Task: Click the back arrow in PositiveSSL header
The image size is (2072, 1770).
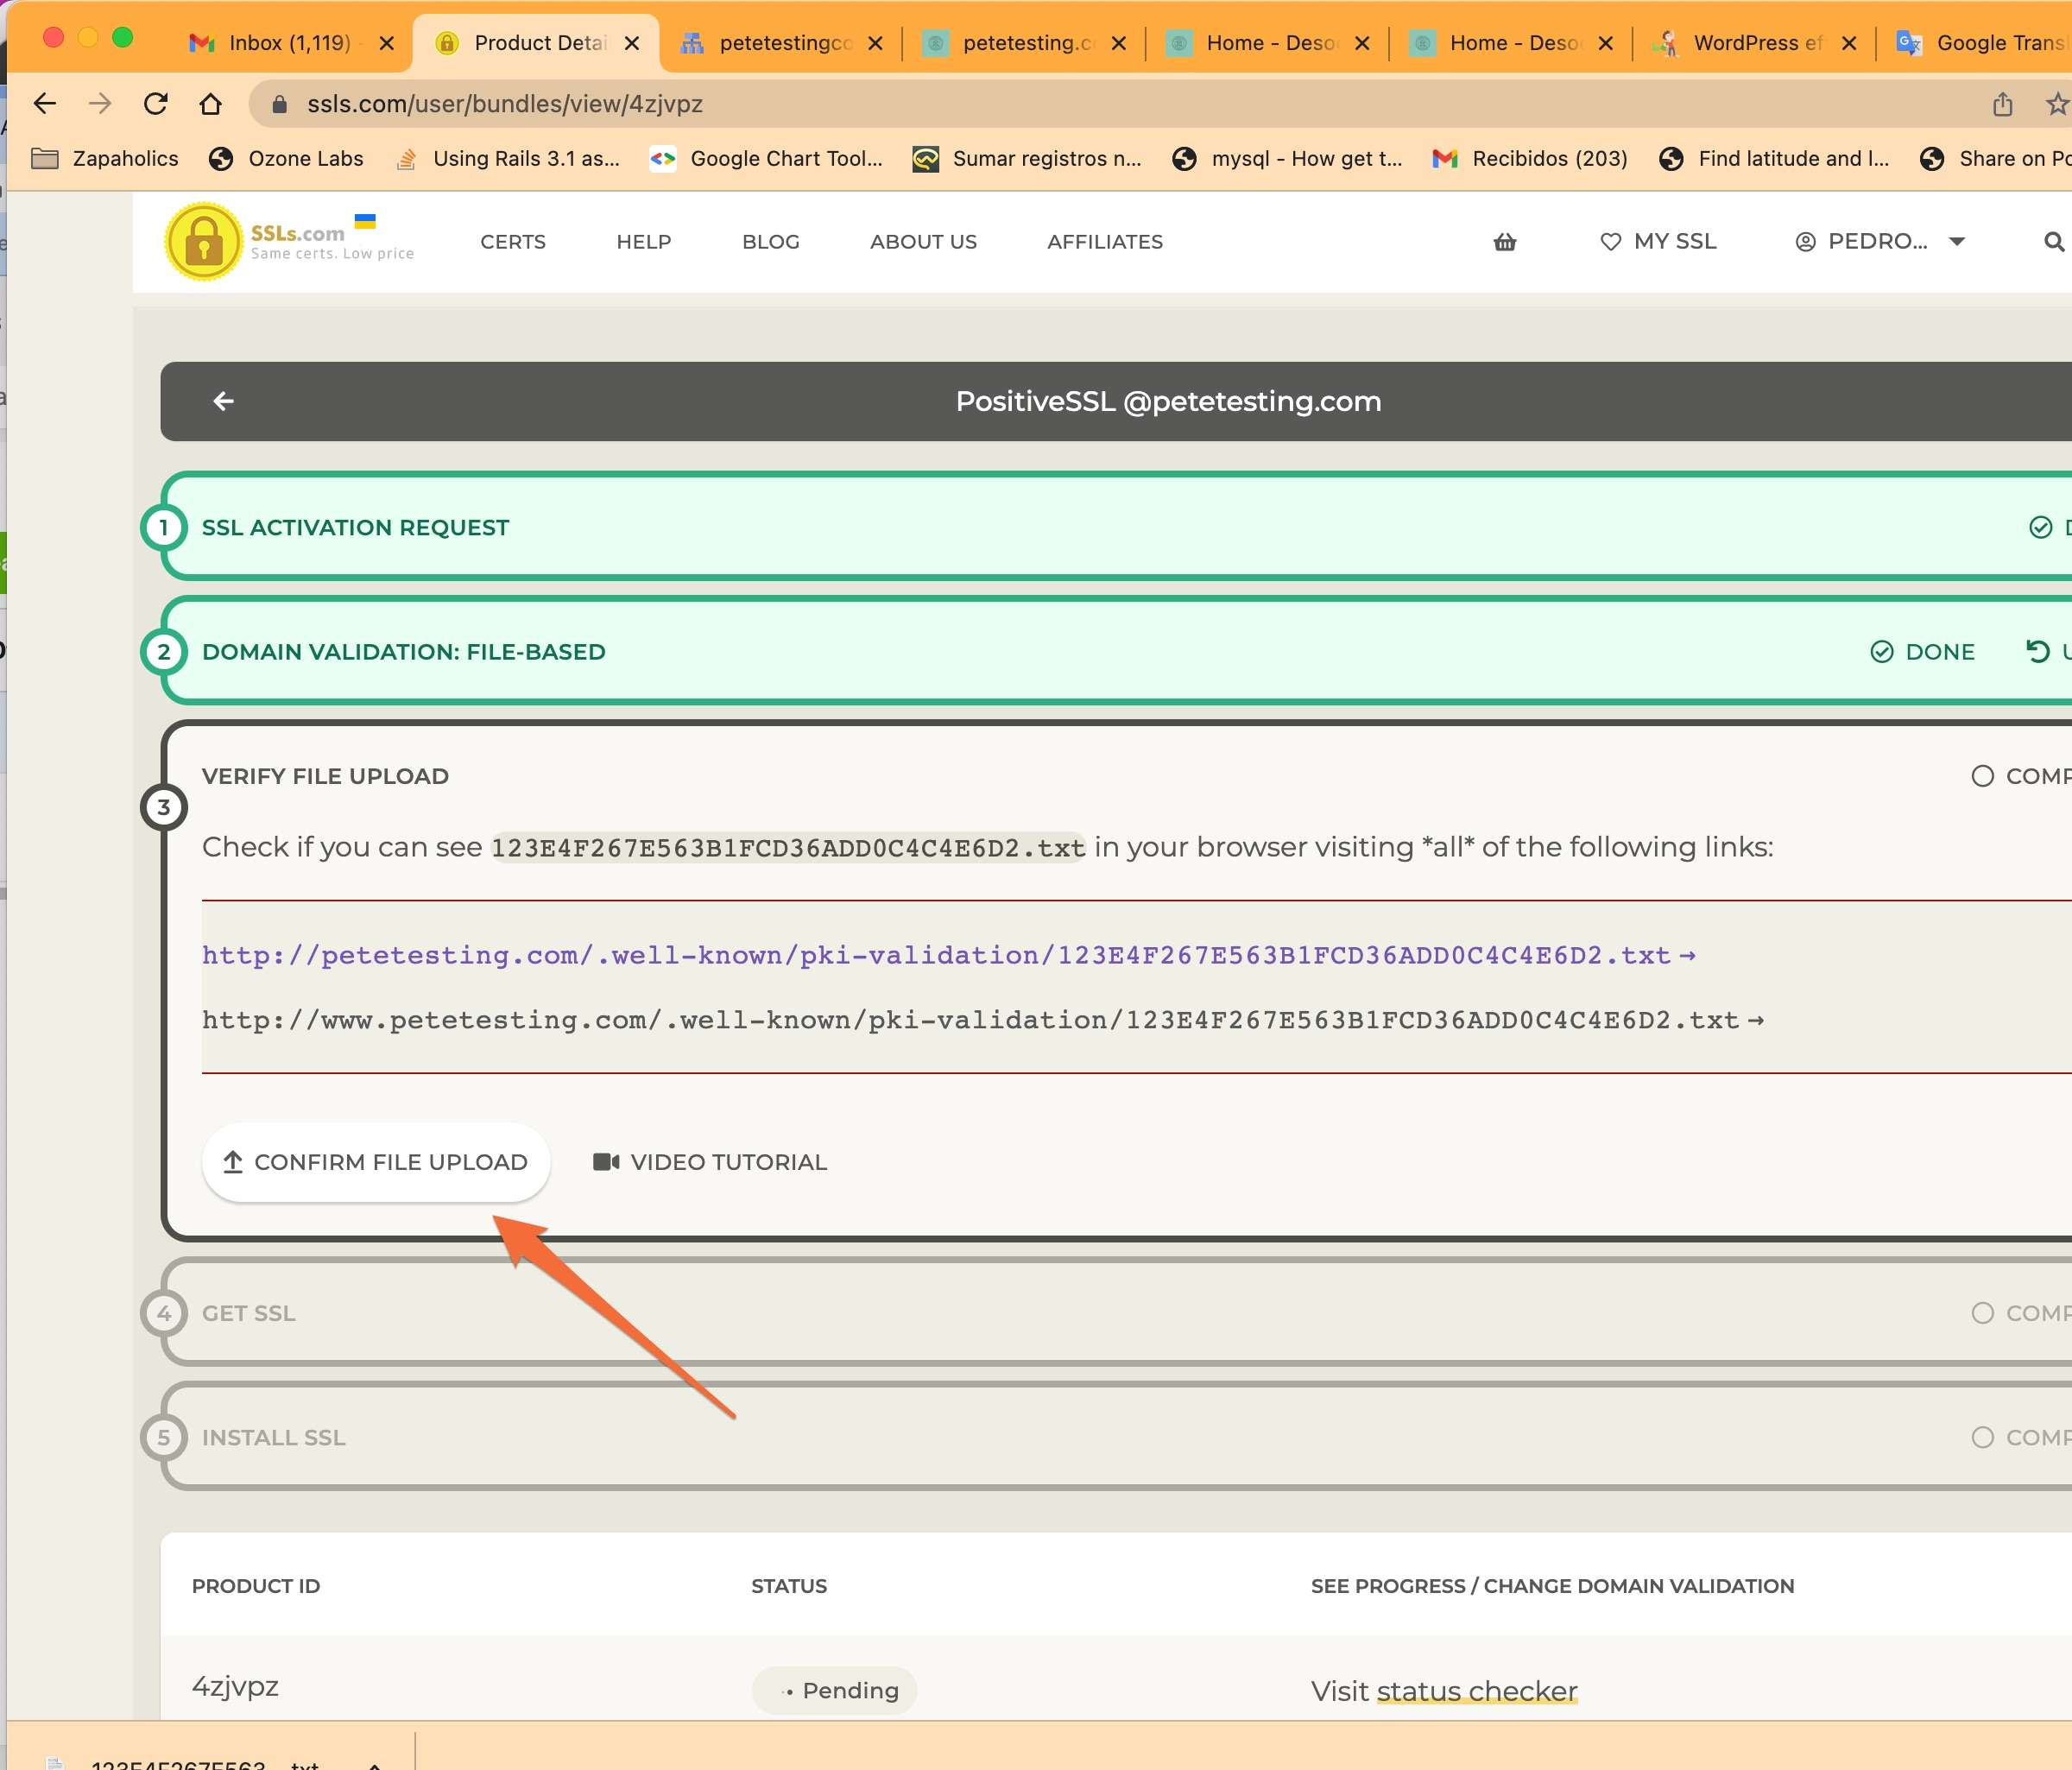Action: click(x=223, y=401)
